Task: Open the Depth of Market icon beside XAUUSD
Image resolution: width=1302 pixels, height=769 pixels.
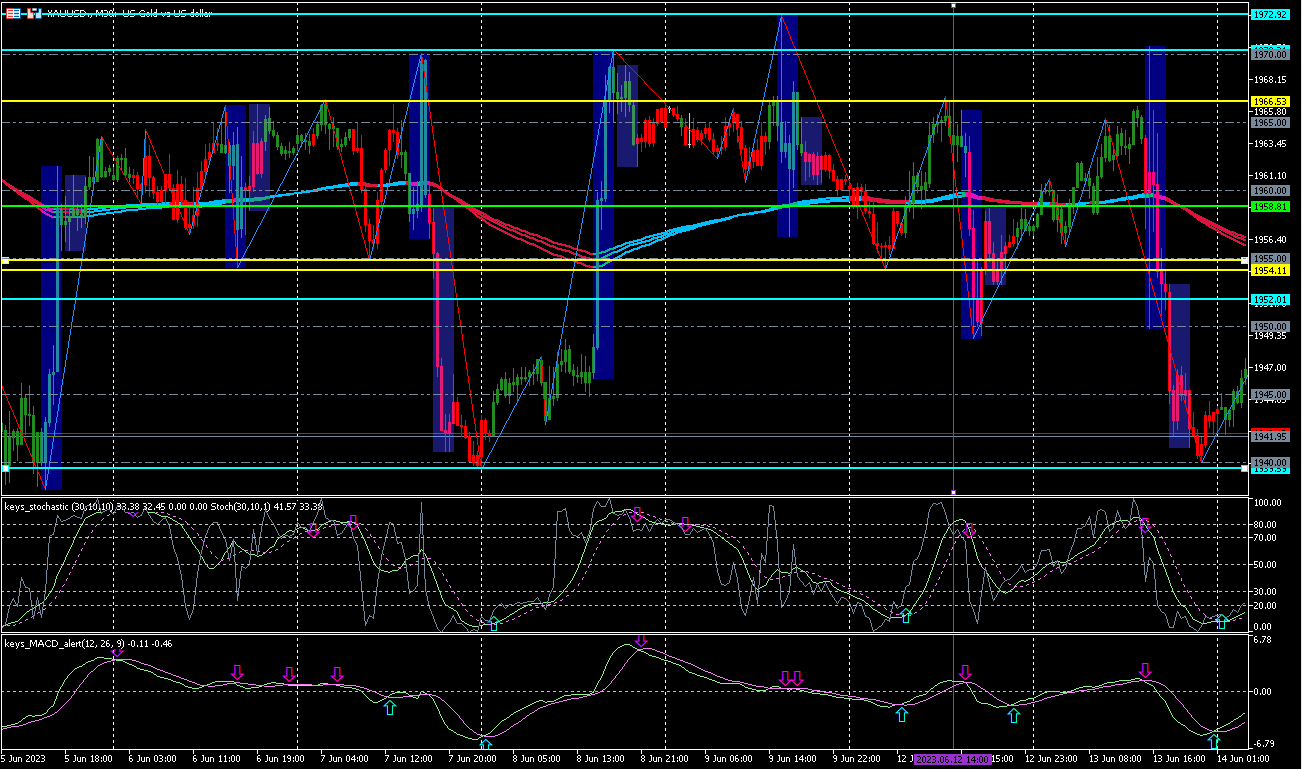Action: [12, 13]
